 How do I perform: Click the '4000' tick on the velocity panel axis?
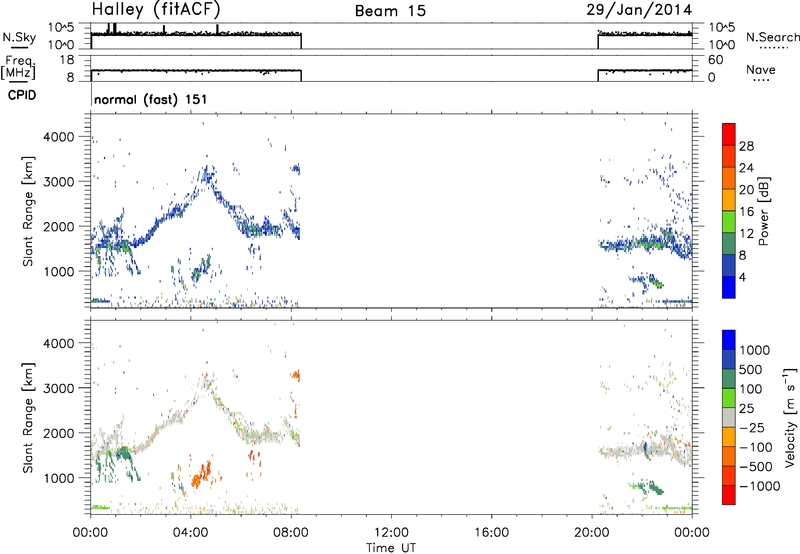[x=58, y=343]
